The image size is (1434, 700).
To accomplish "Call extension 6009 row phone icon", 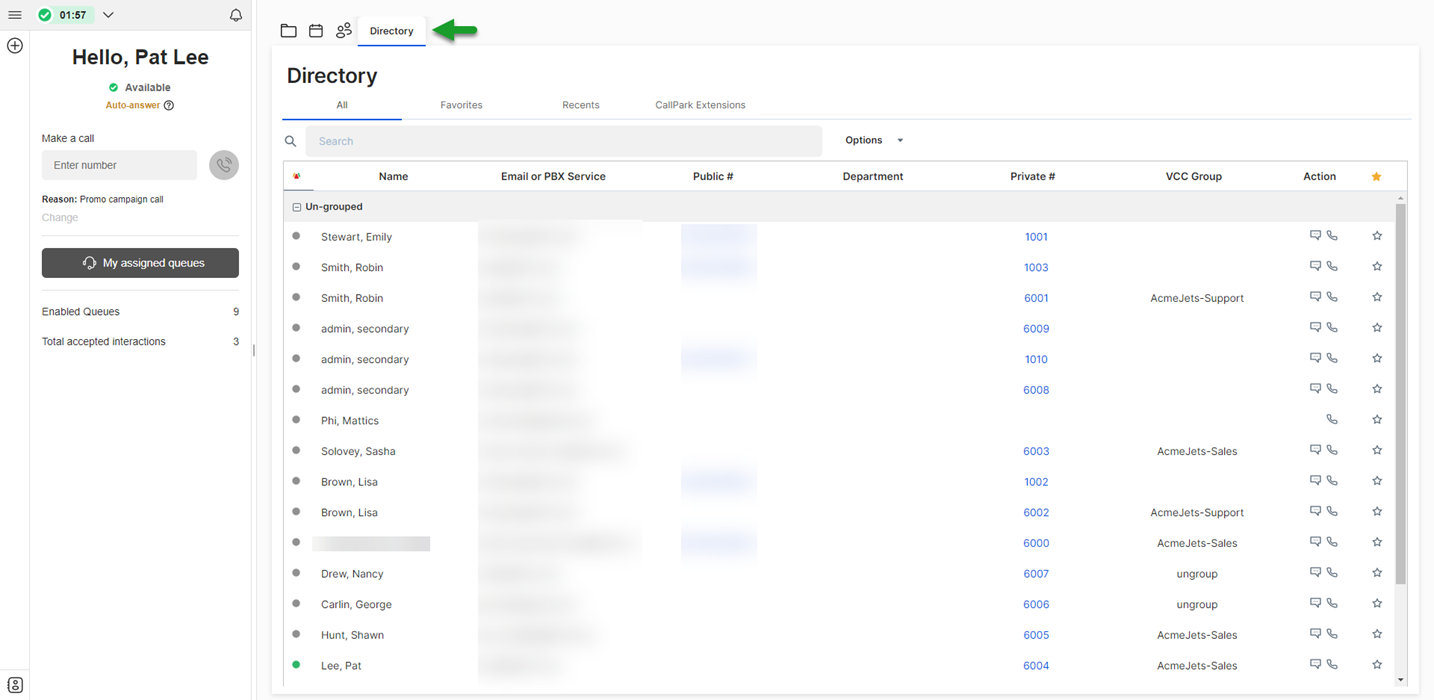I will (1332, 328).
